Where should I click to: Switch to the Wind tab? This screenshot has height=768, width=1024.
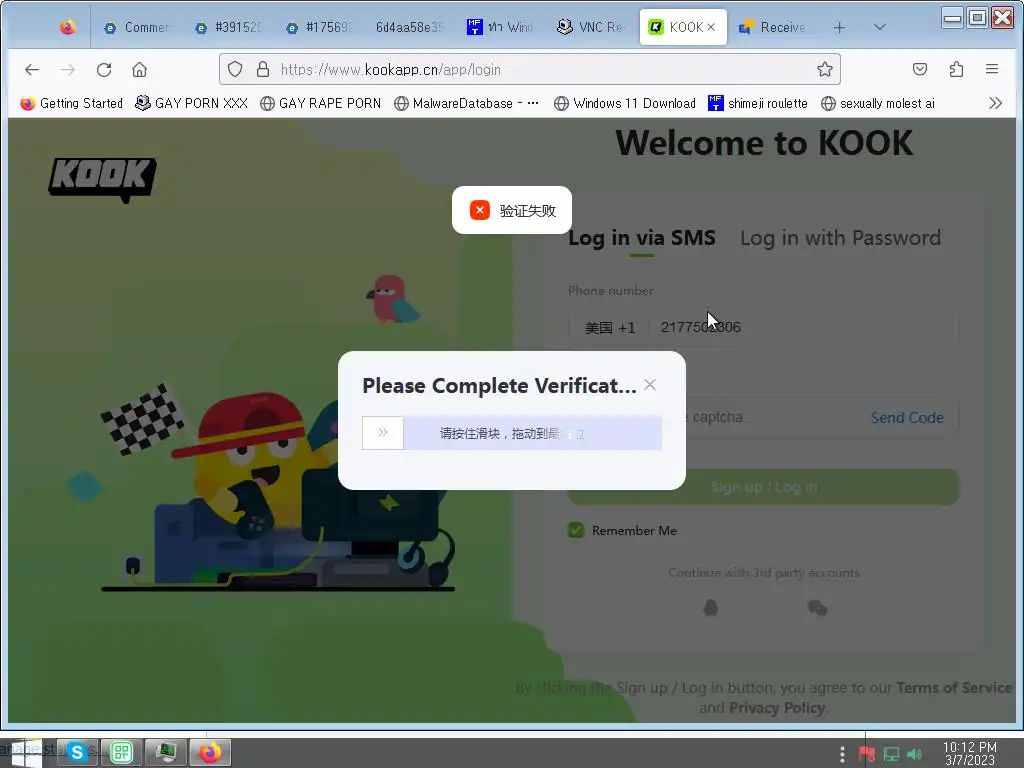tap(500, 27)
